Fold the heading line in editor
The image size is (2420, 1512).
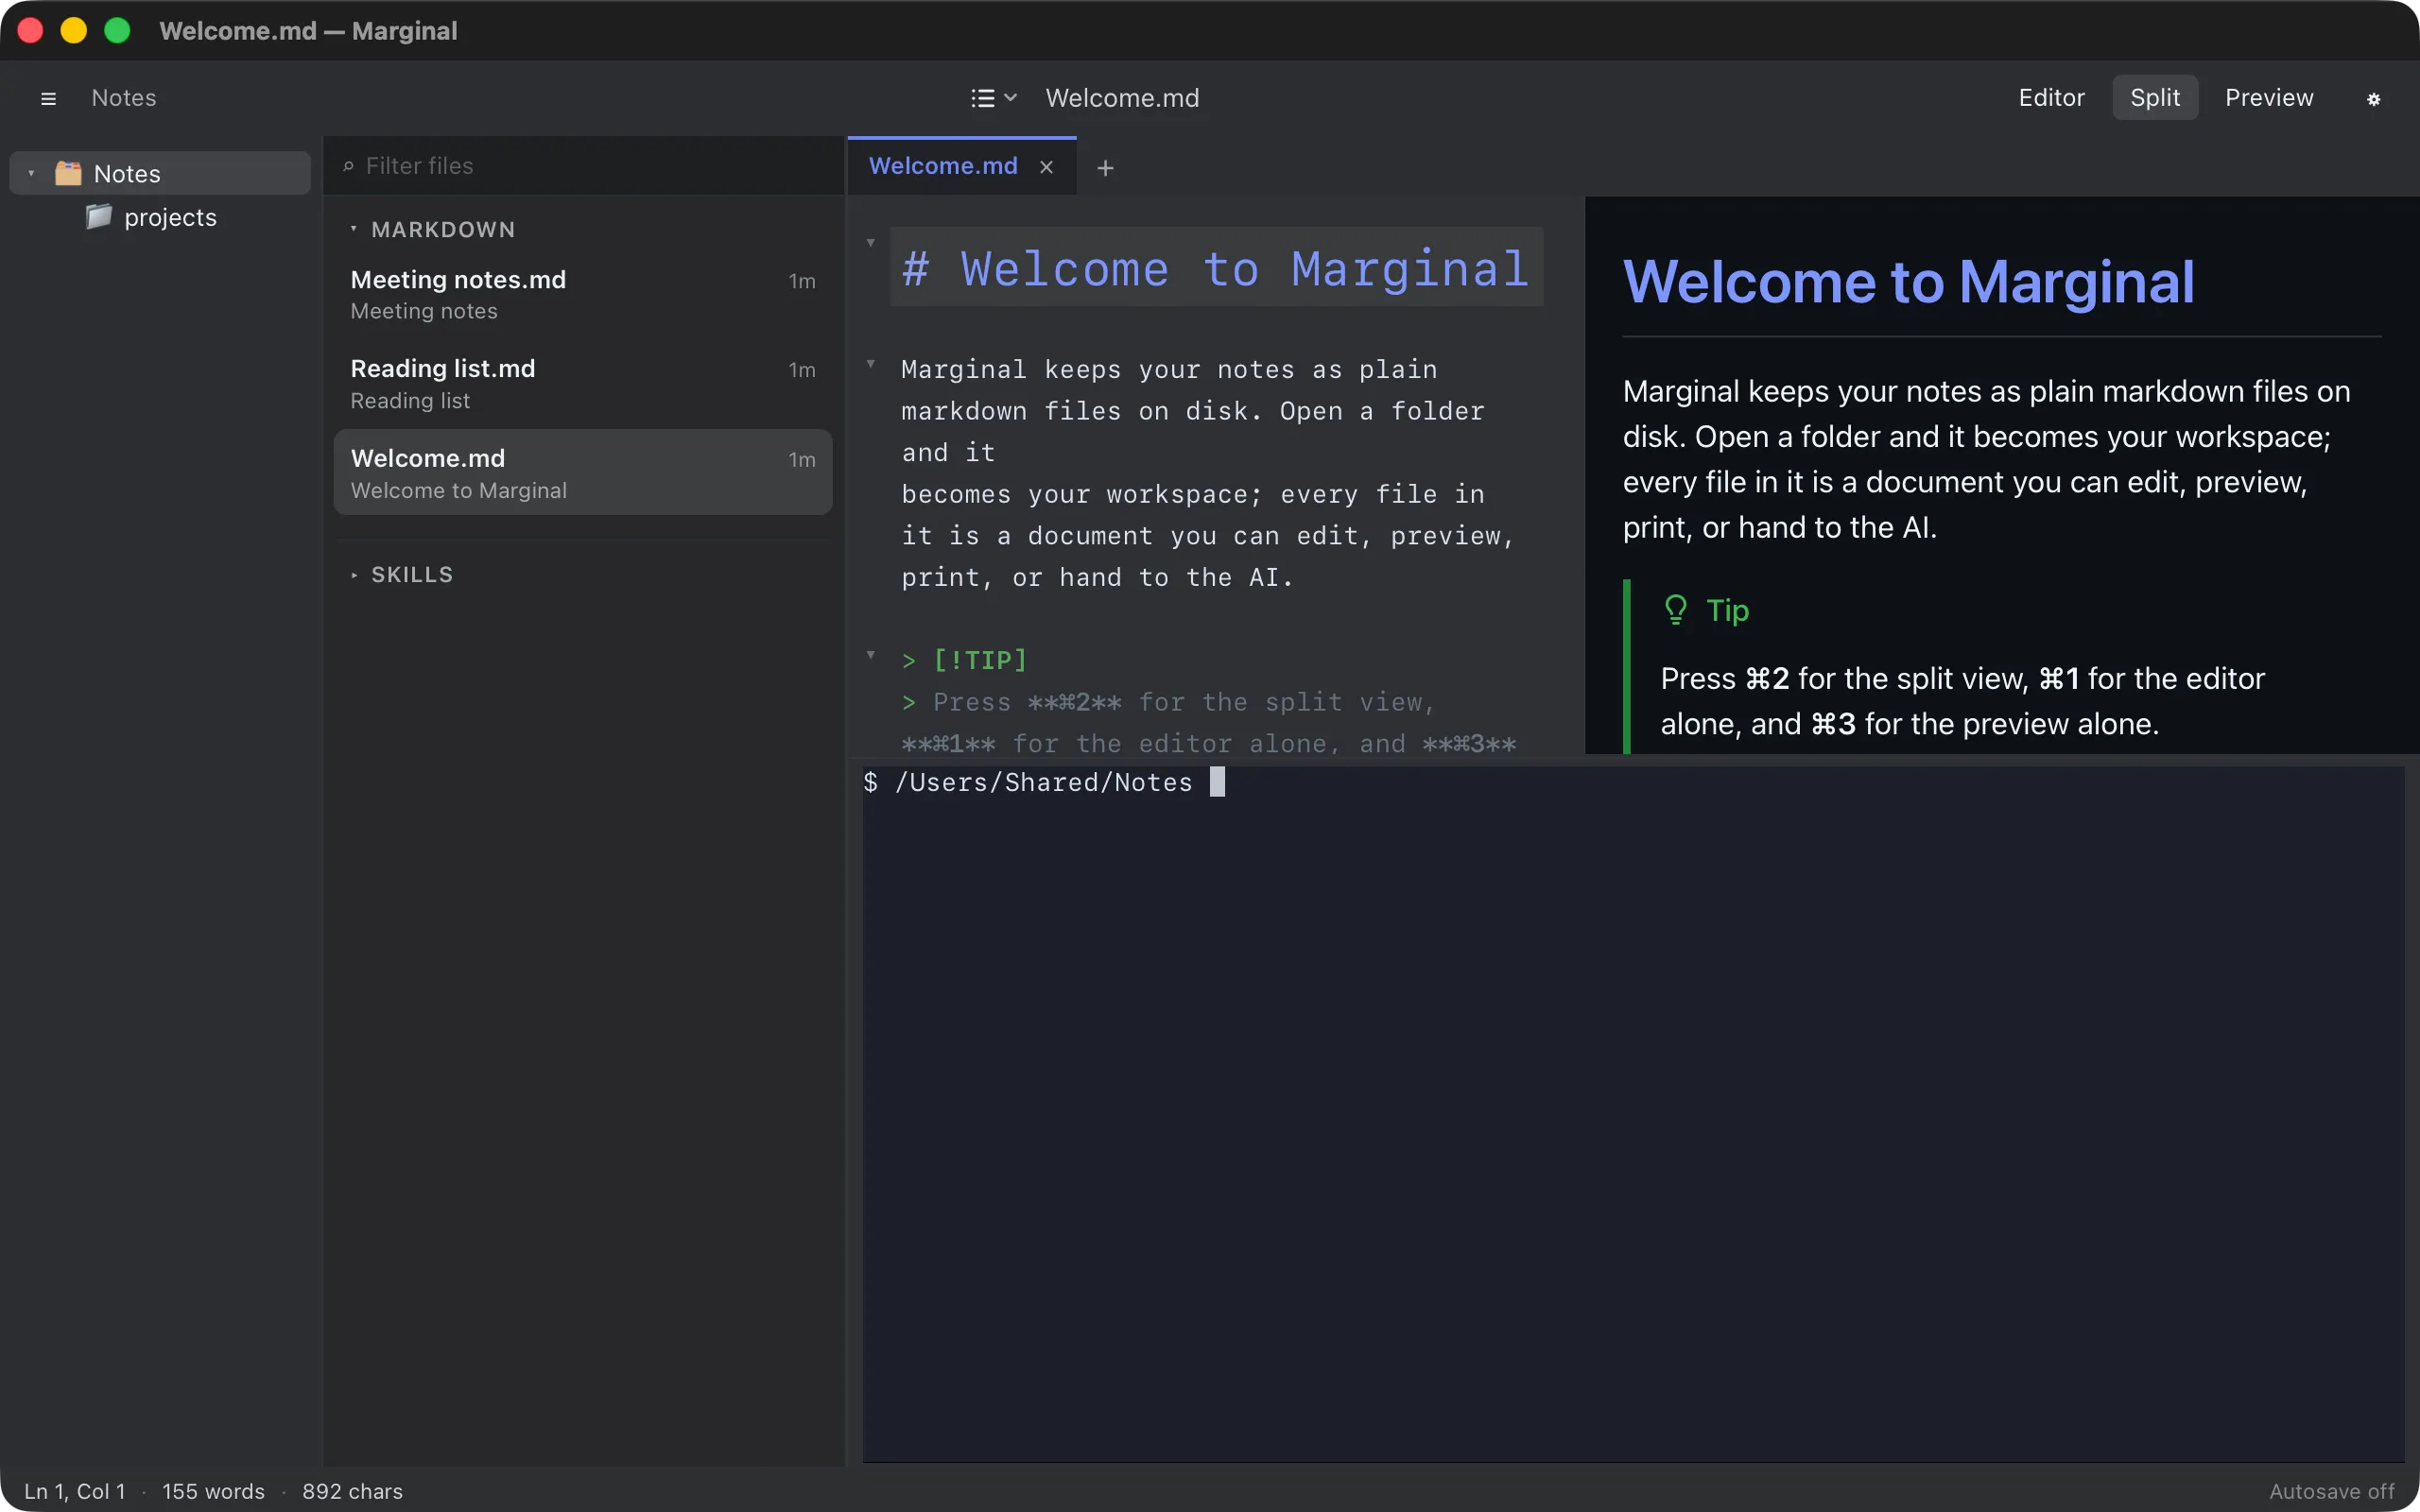871,243
